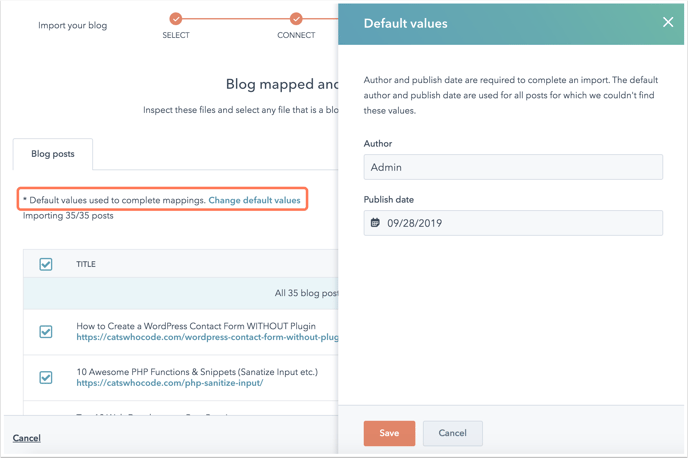Click the calendar icon in Publish date
688x458 pixels.
[x=375, y=222]
